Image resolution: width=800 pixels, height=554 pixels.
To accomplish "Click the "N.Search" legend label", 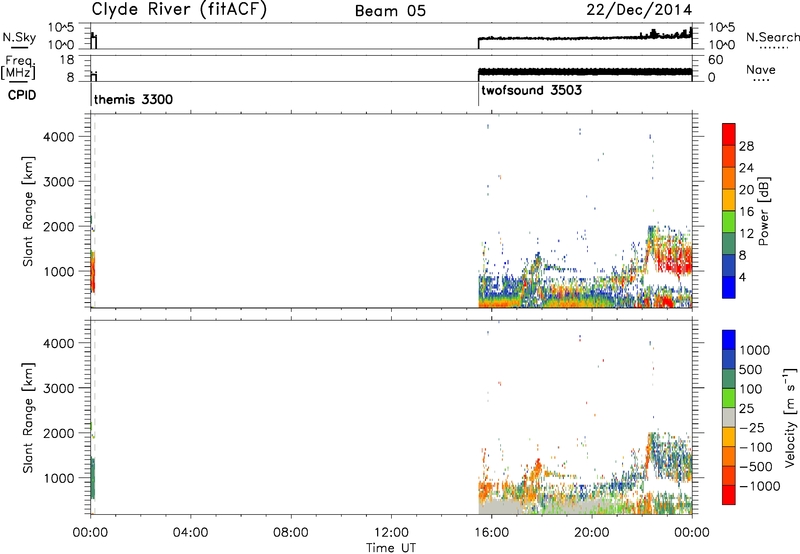I will pos(772,37).
